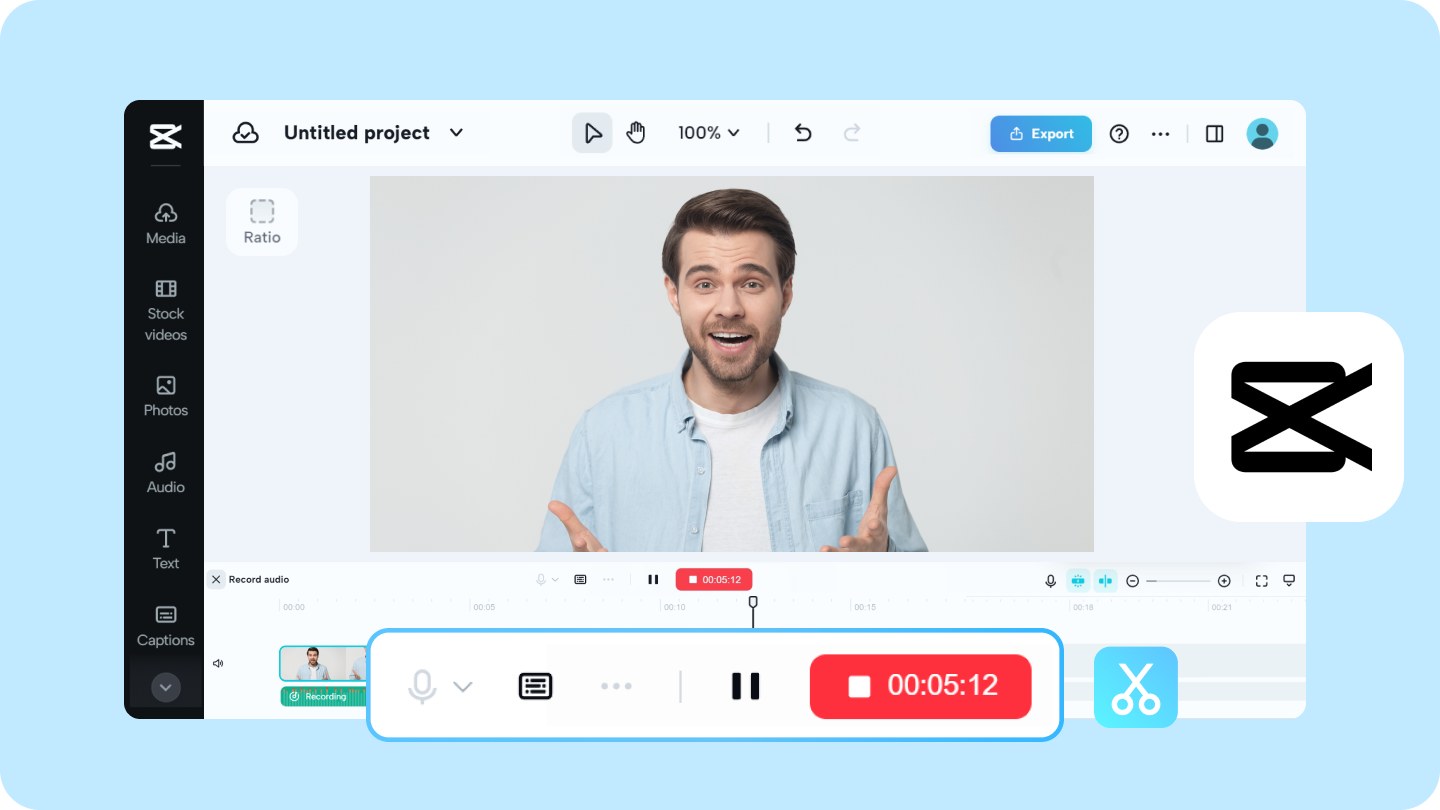Click the Undo arrow

[x=803, y=132]
